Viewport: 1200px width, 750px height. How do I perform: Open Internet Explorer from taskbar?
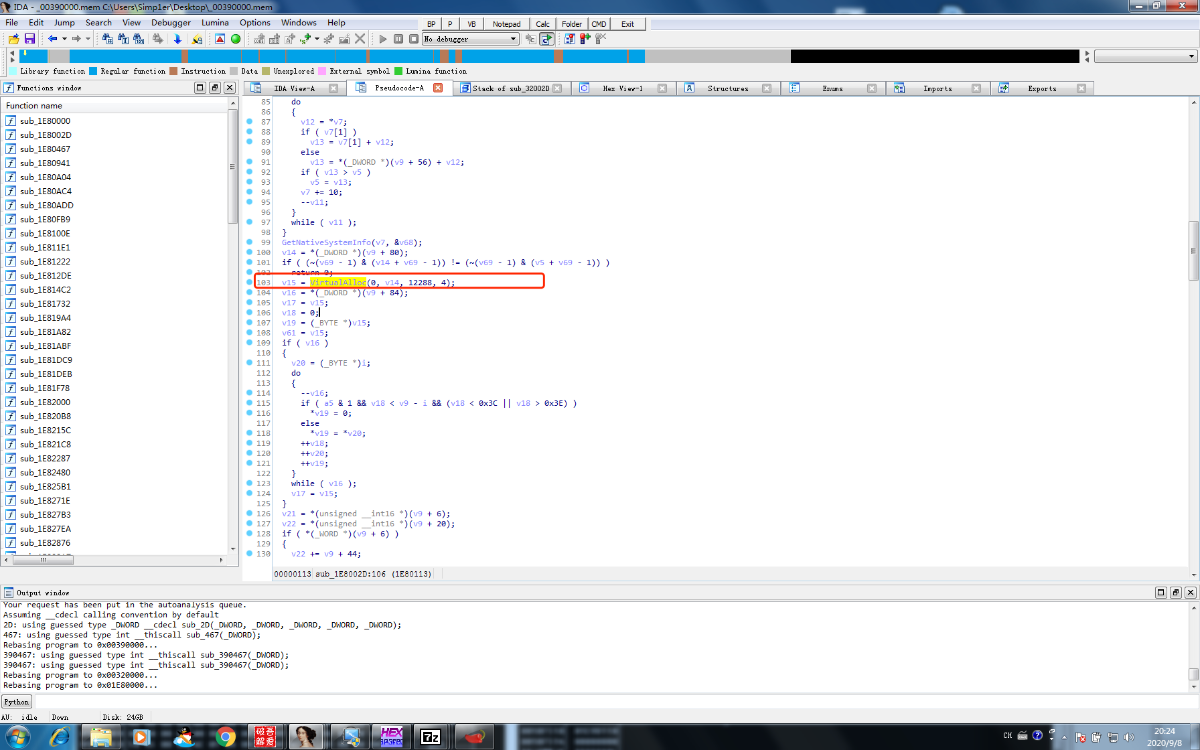(x=60, y=736)
